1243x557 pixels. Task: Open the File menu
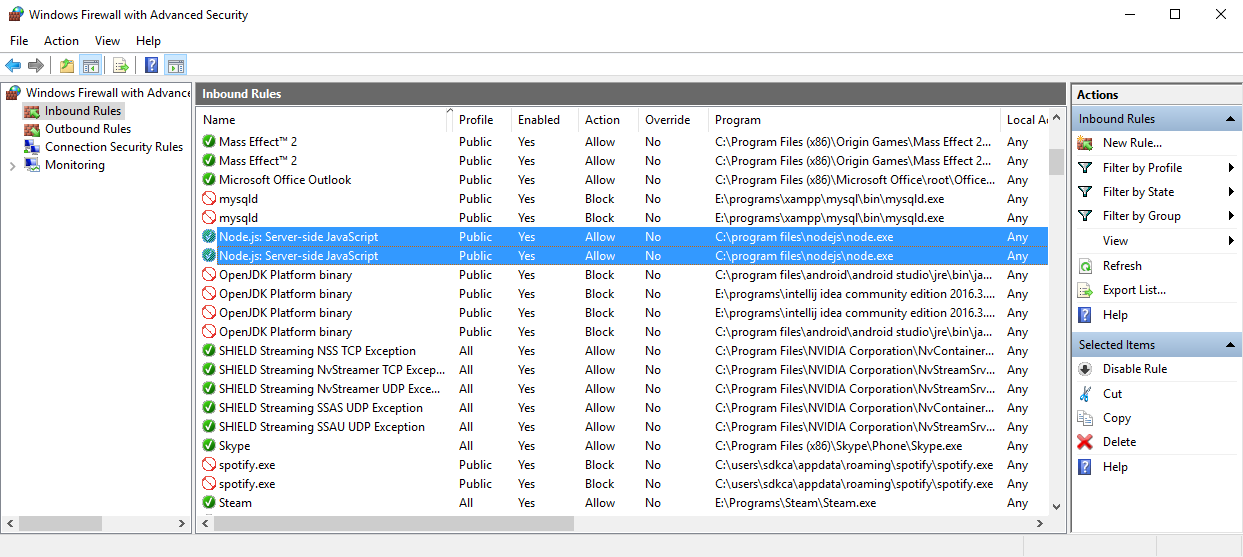click(19, 41)
